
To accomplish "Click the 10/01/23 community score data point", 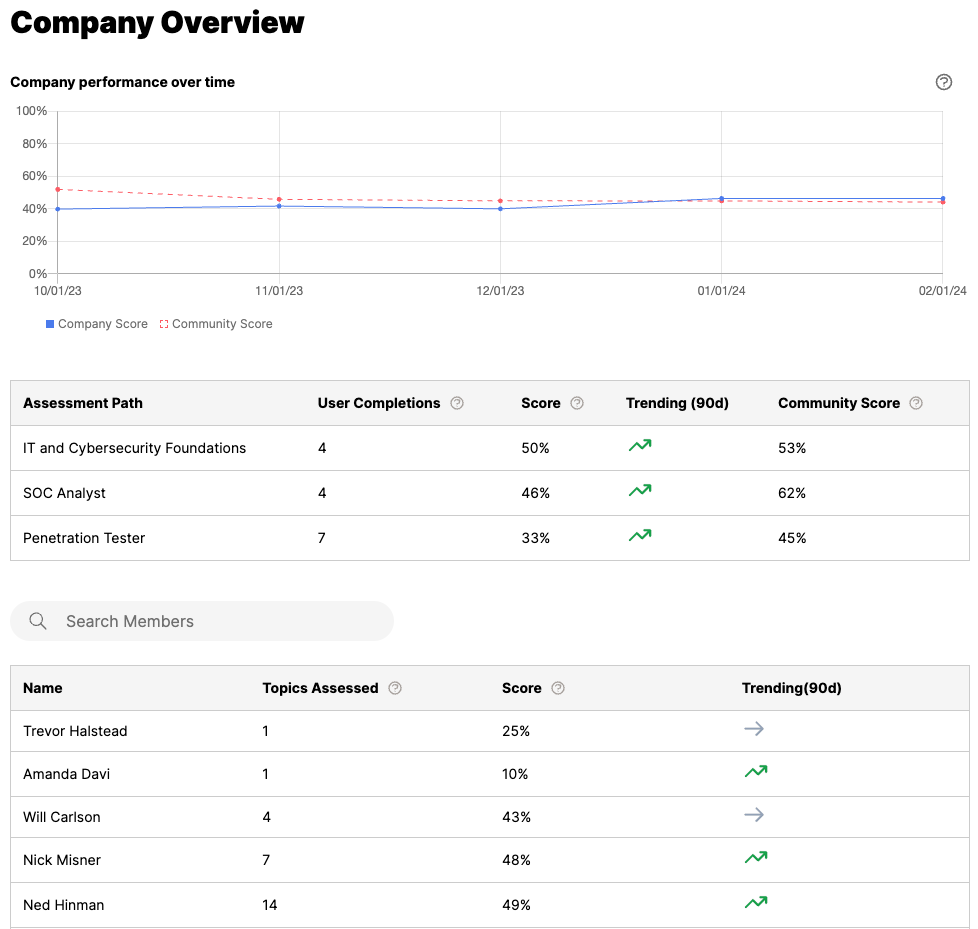I will pos(58,189).
